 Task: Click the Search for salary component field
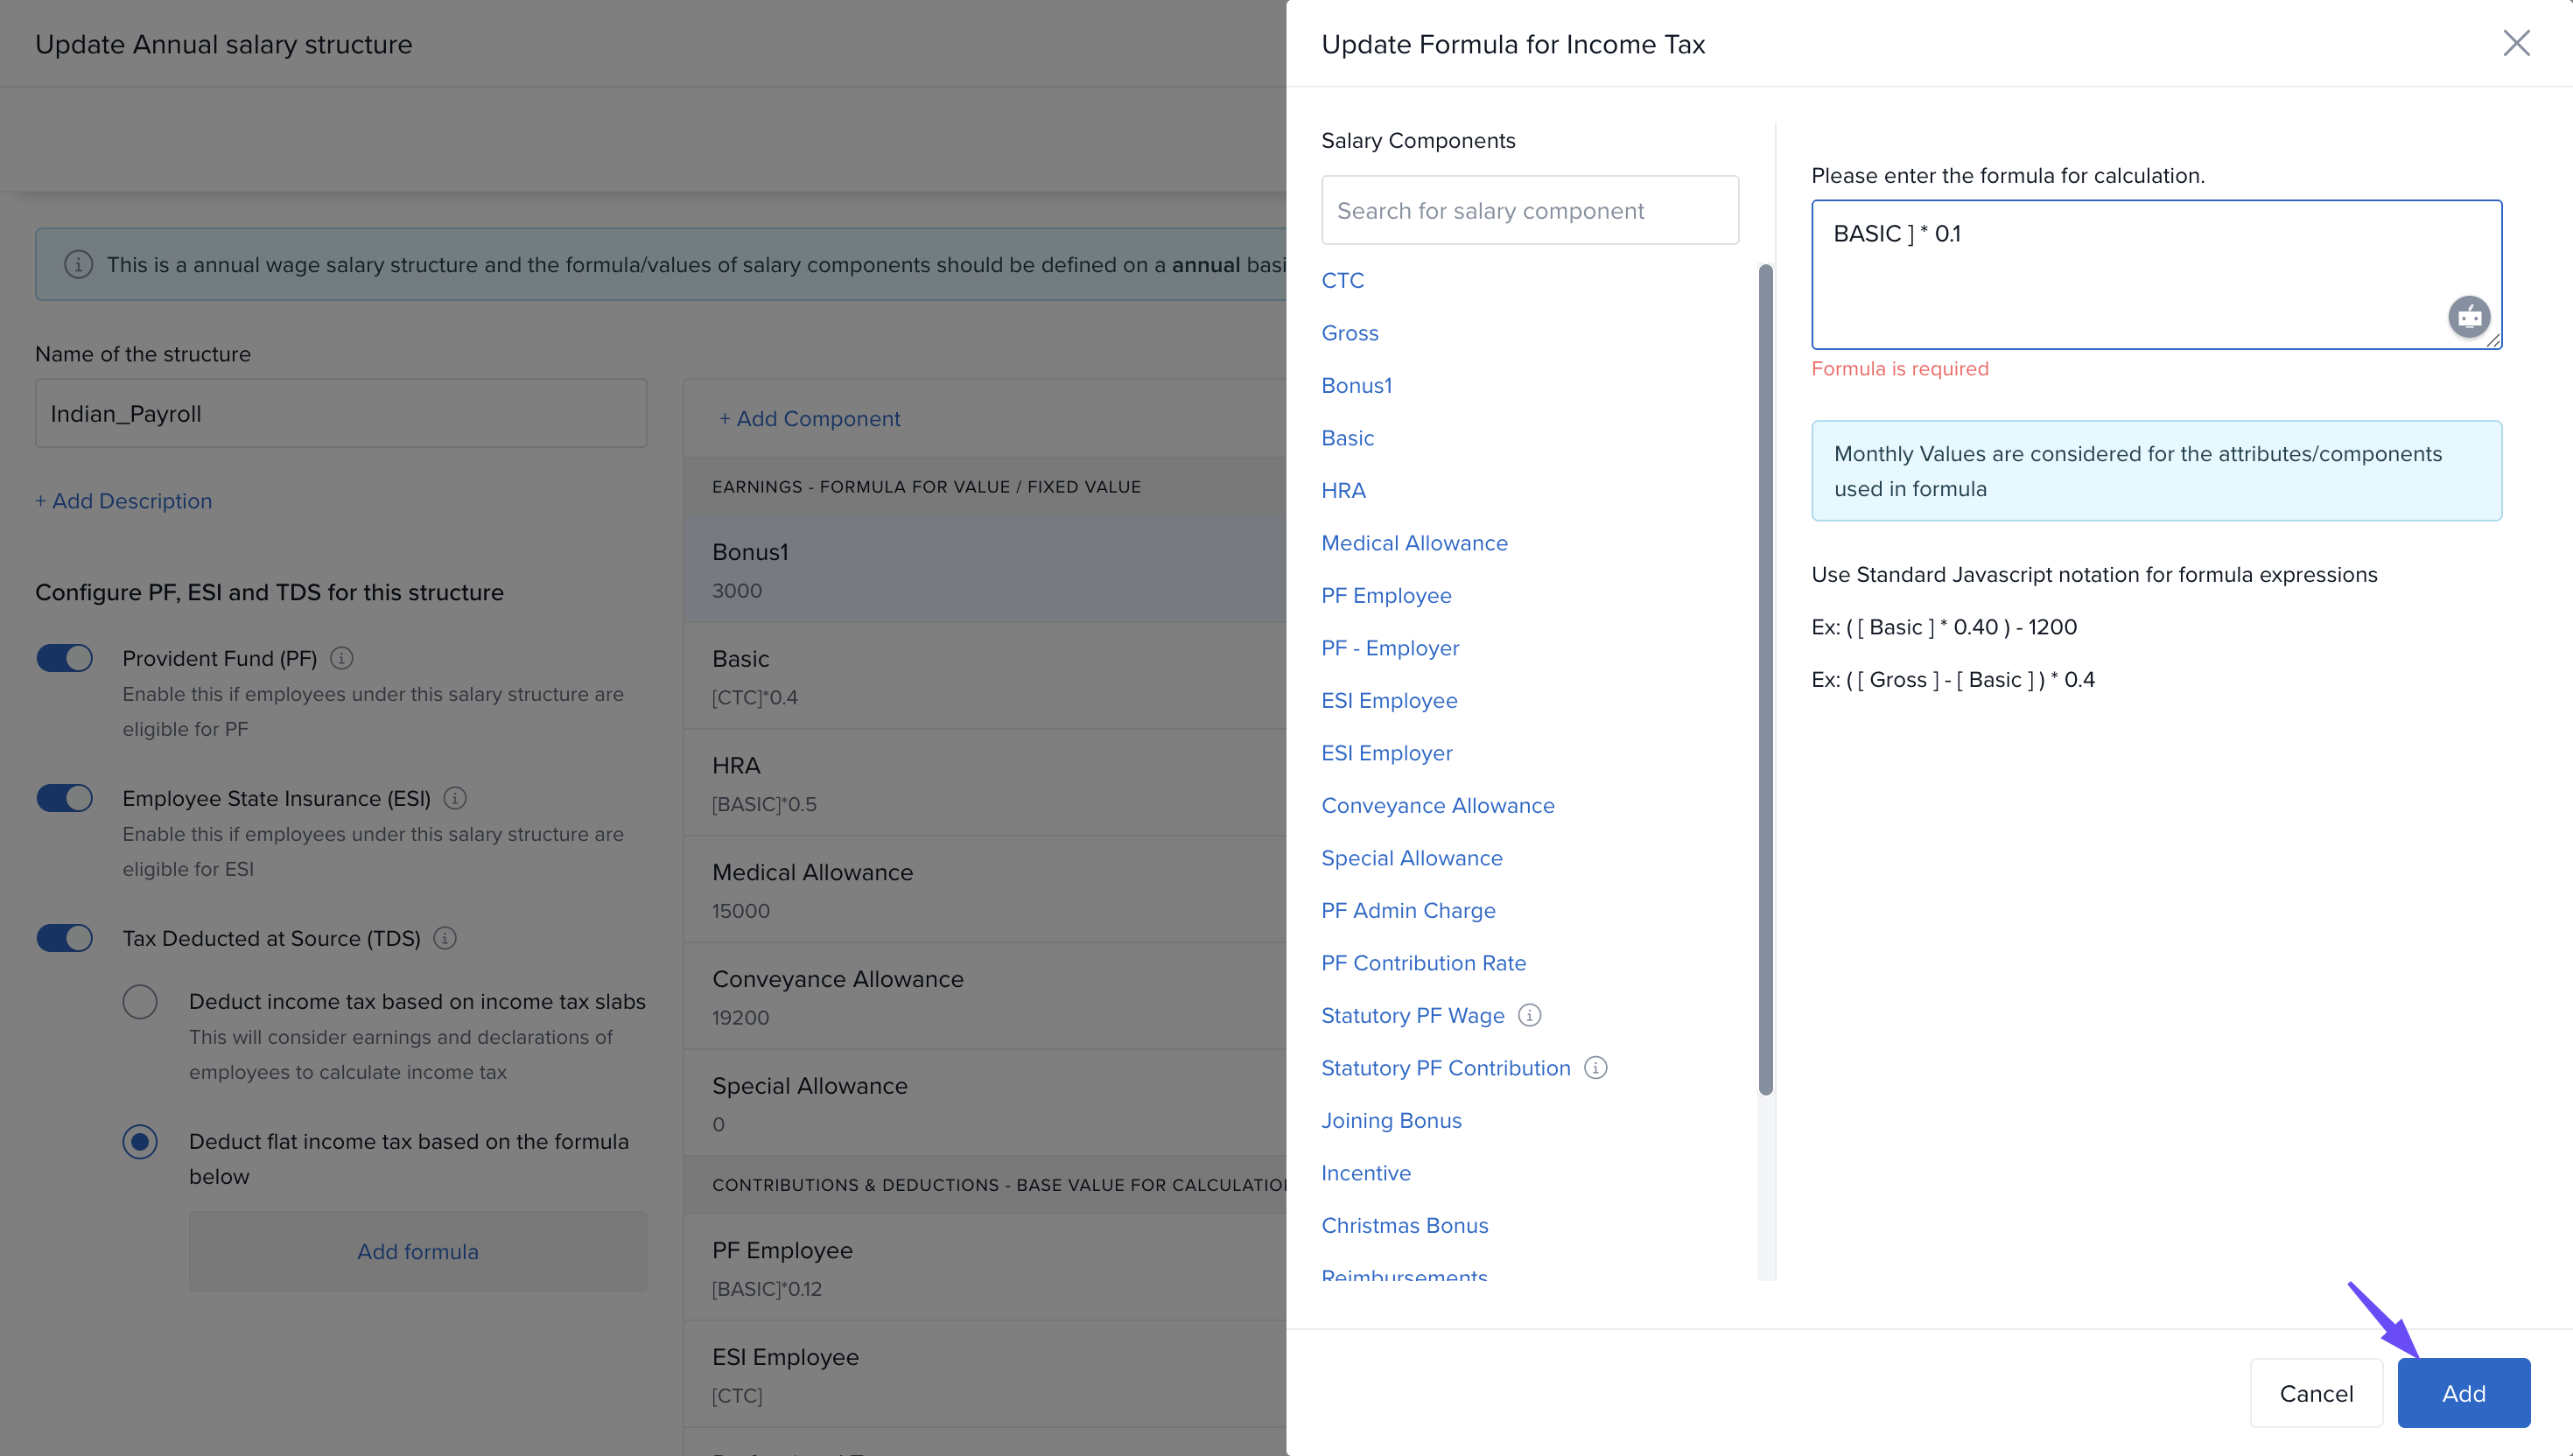[1529, 210]
